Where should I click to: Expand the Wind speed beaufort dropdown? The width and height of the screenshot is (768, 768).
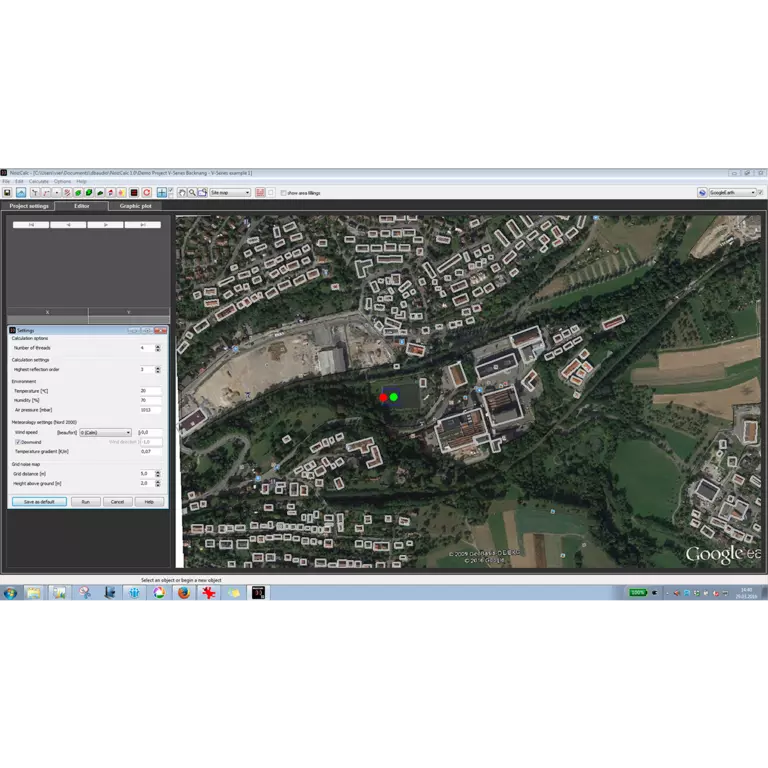(105, 433)
